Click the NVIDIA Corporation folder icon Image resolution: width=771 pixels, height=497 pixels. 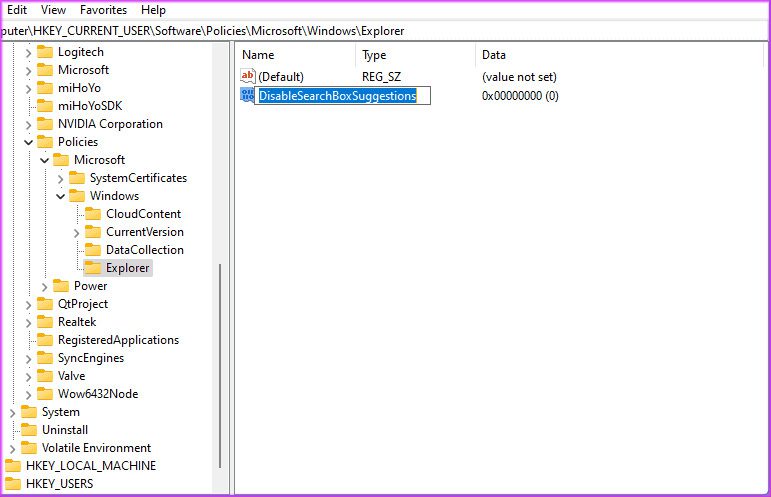click(x=45, y=124)
